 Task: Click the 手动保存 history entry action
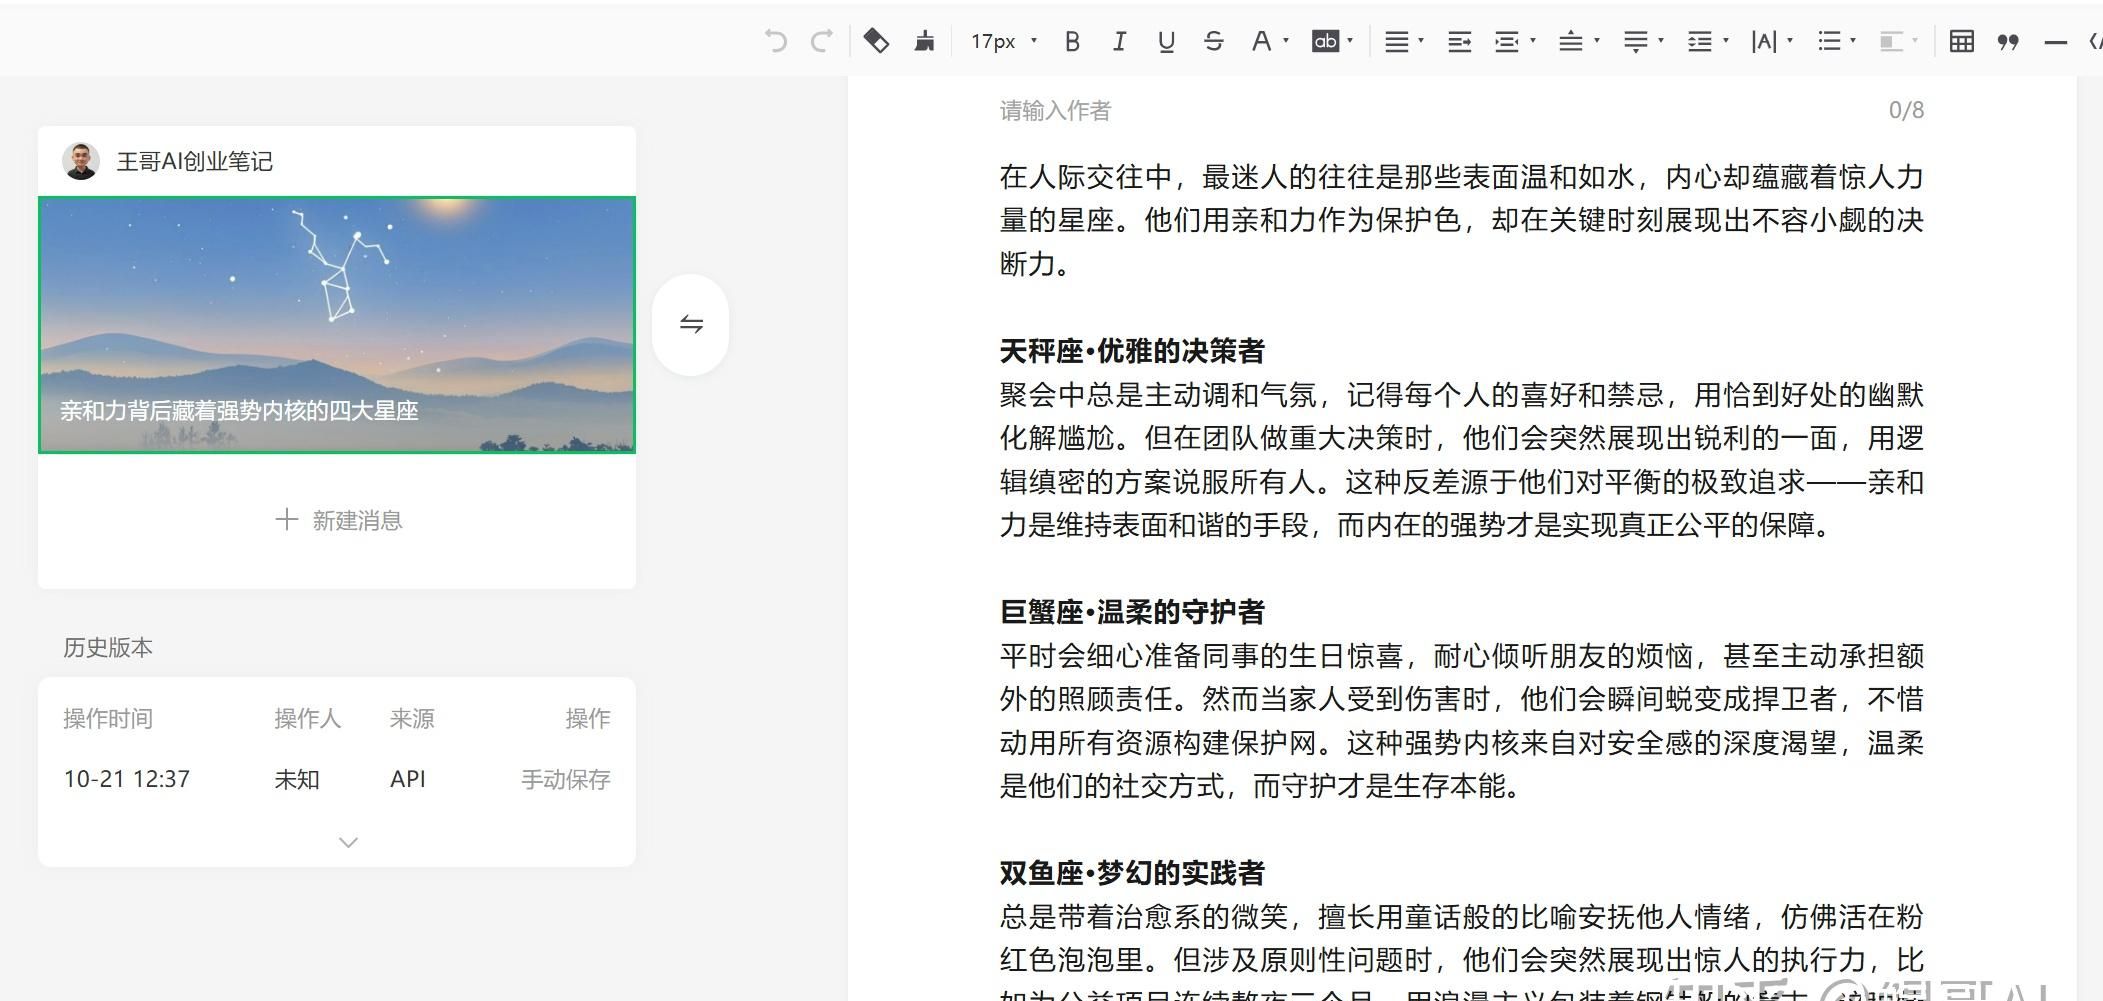[565, 779]
